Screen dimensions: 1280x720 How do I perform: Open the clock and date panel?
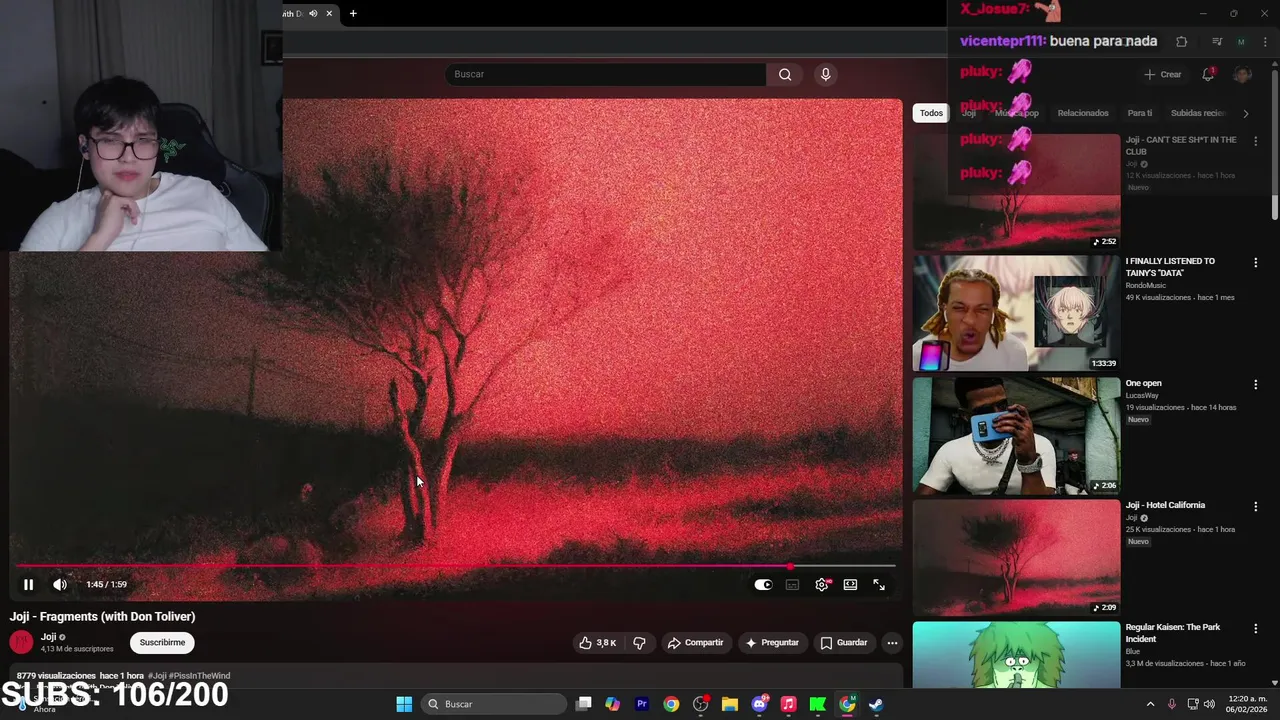pos(1247,704)
